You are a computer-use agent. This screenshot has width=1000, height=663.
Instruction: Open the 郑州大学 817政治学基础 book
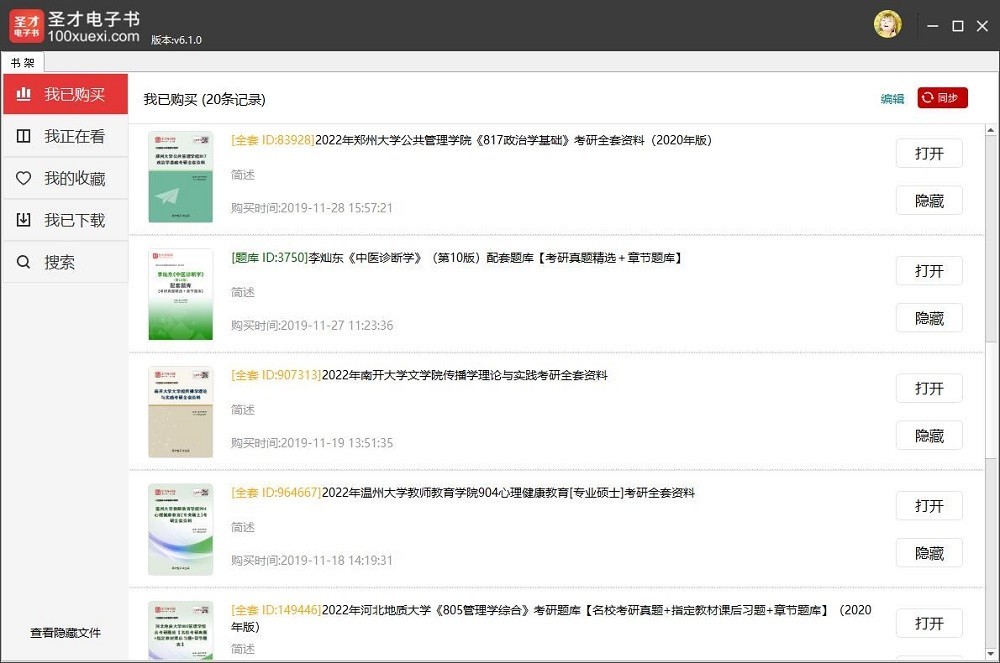pos(928,153)
